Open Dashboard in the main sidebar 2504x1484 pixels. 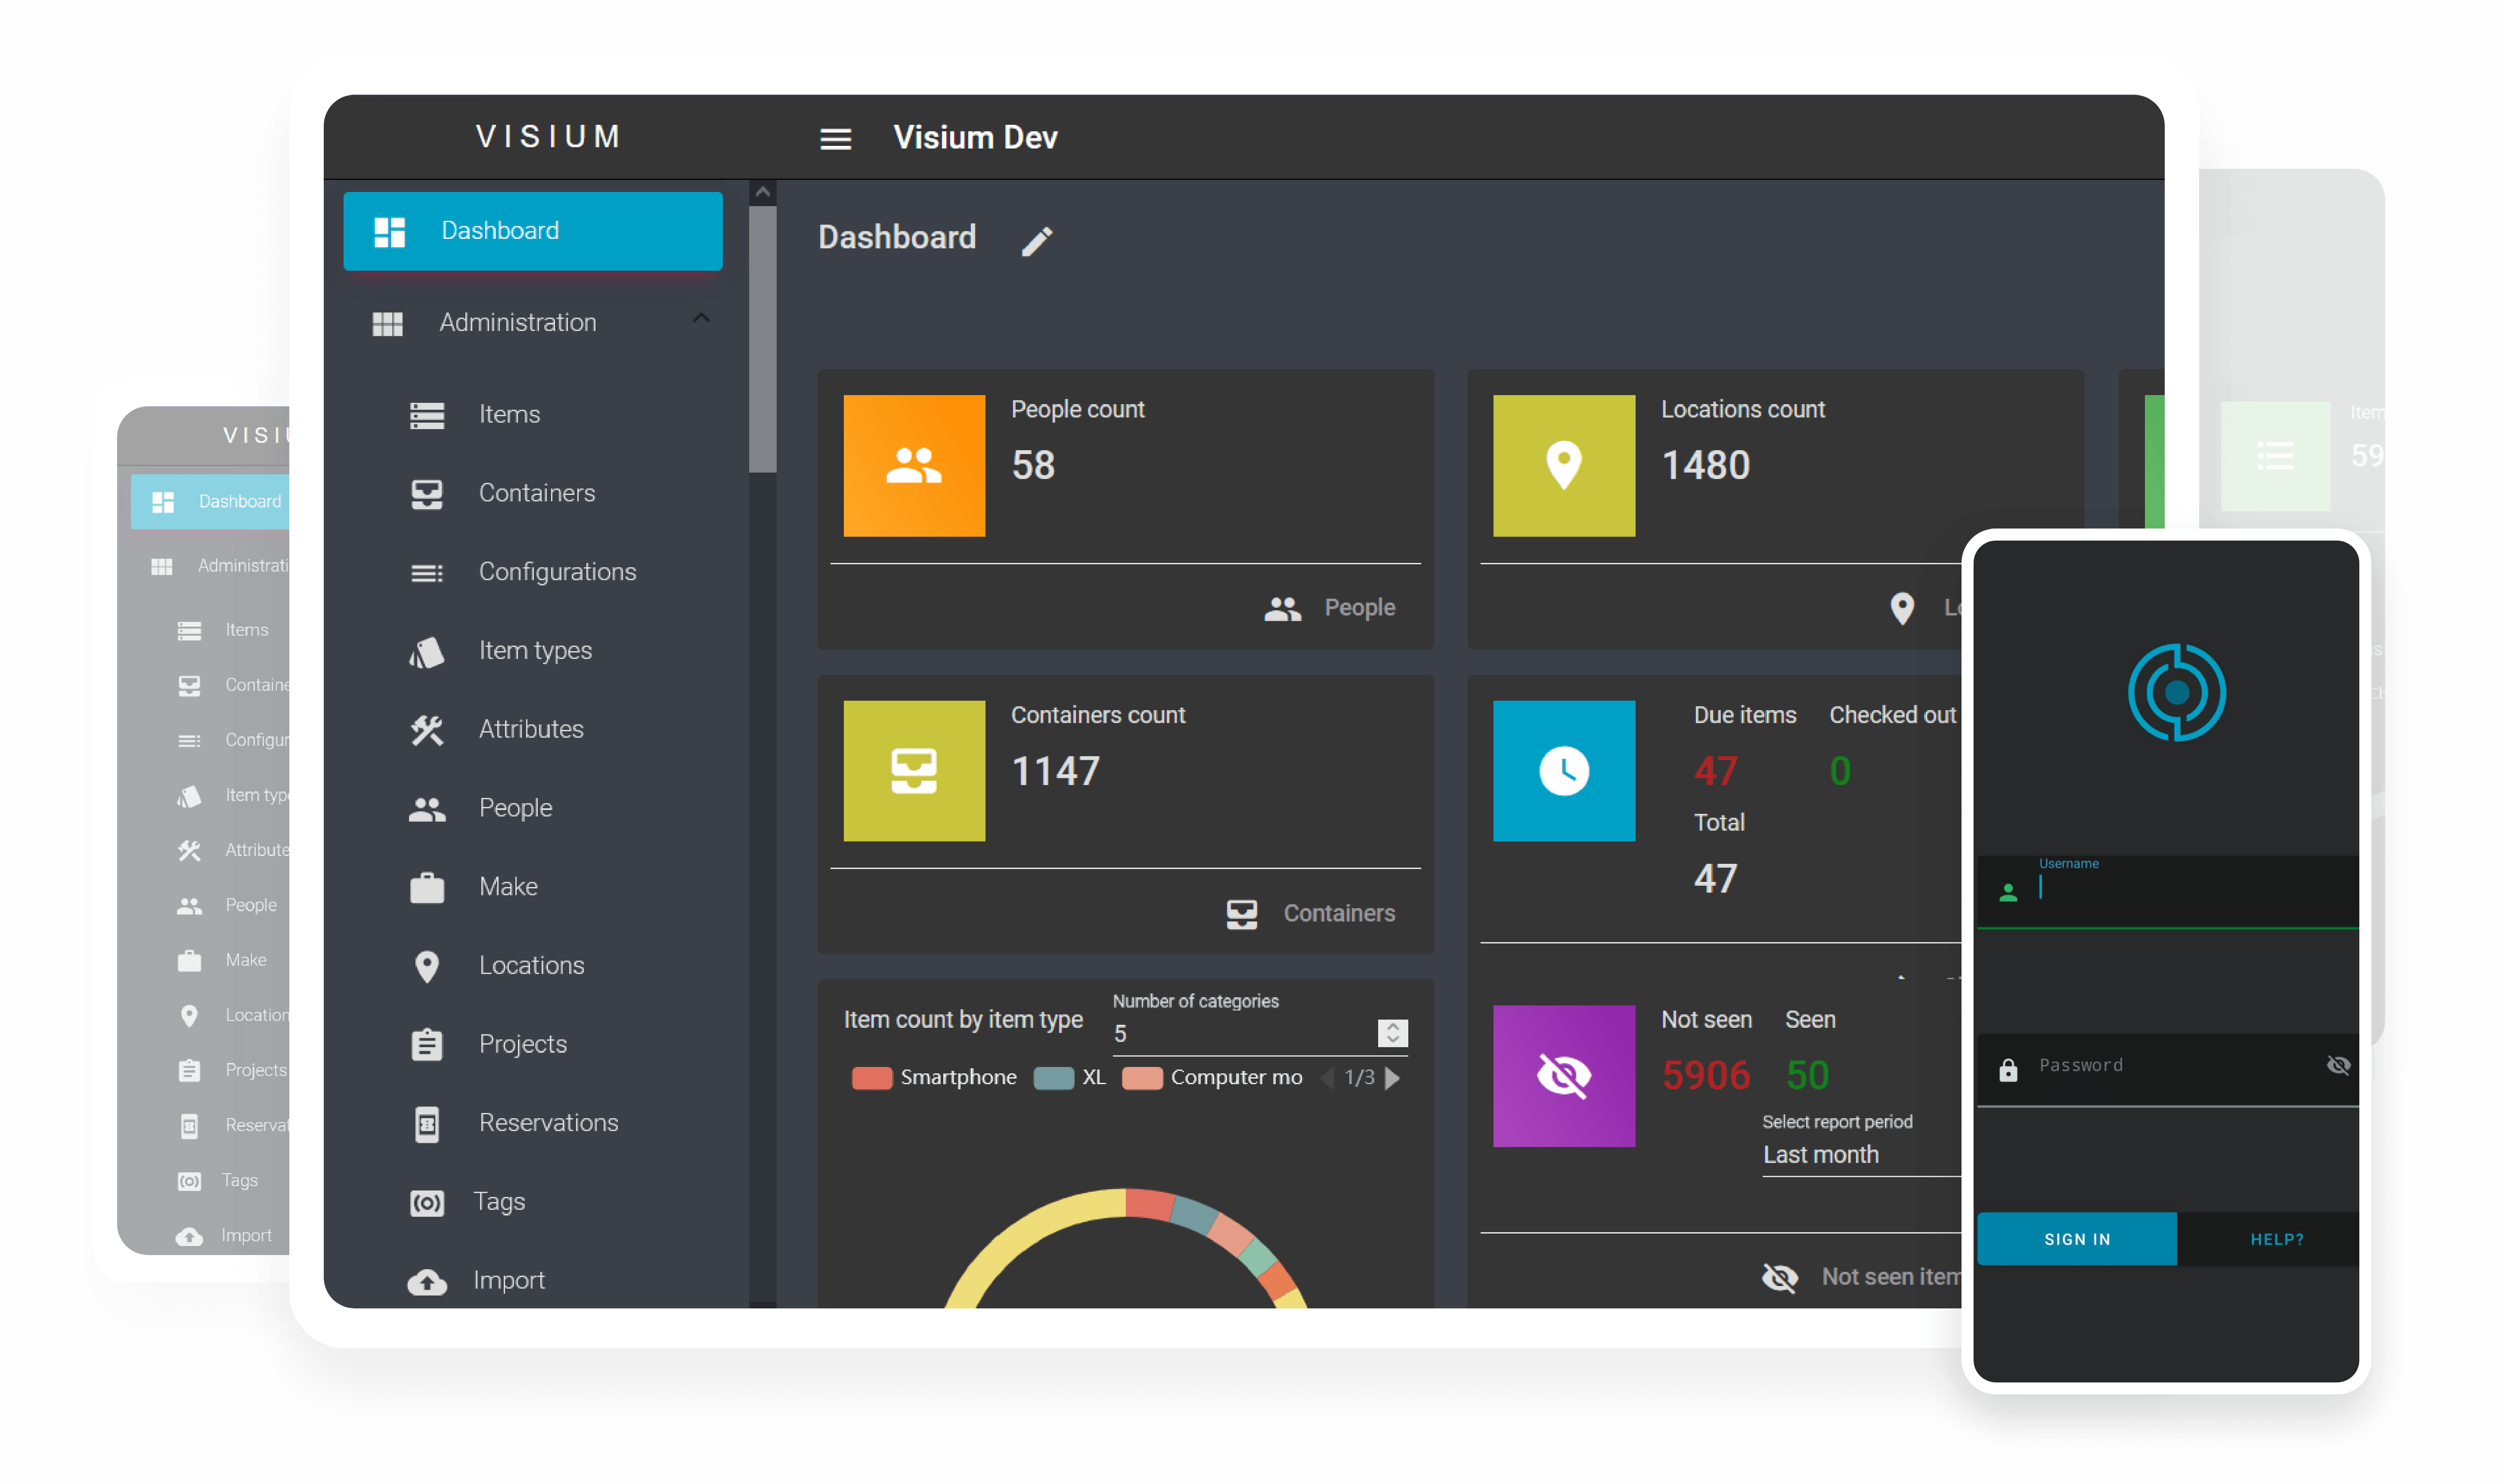click(x=532, y=231)
